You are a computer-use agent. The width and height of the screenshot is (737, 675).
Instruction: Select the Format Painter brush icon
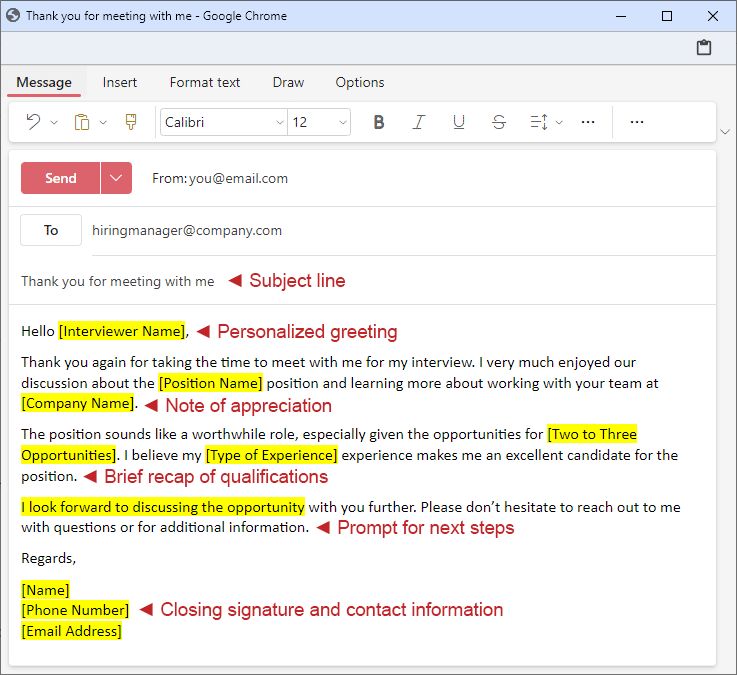coord(131,122)
